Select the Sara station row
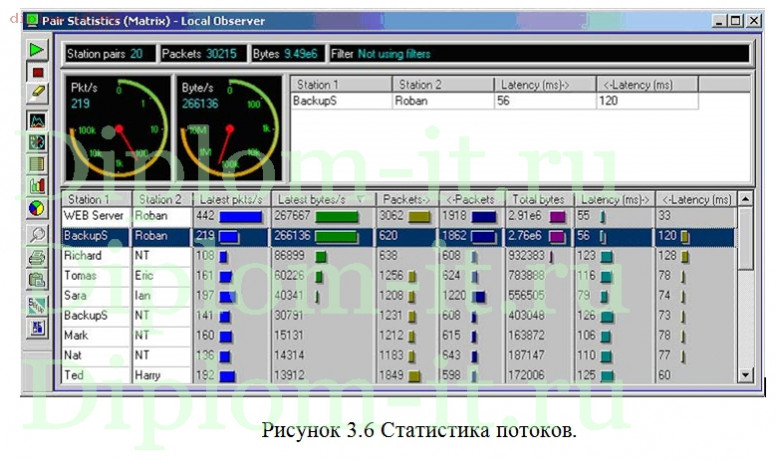This screenshot has width=776, height=460. [x=399, y=296]
